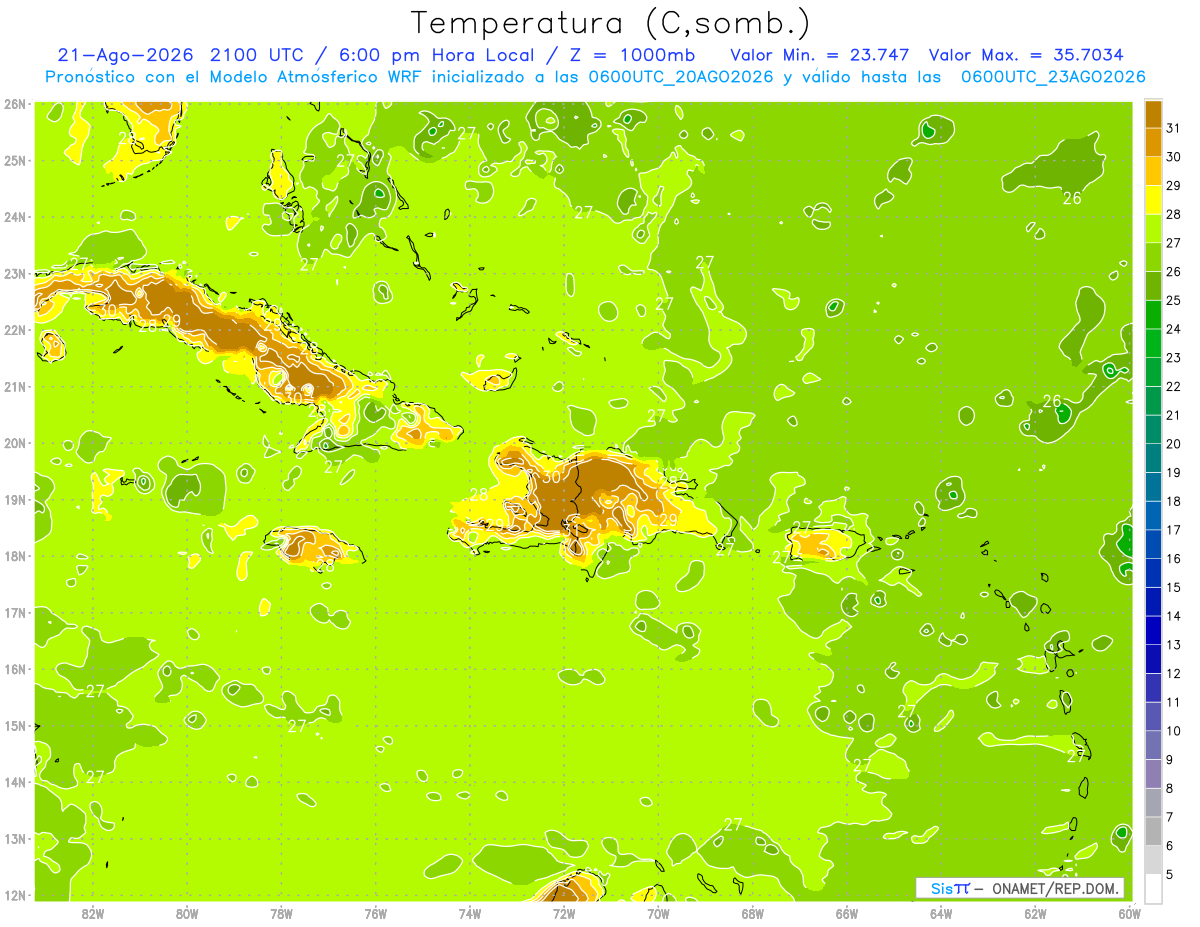Click the '12' label on the color scale
The image size is (1200, 927).
(x=1174, y=673)
